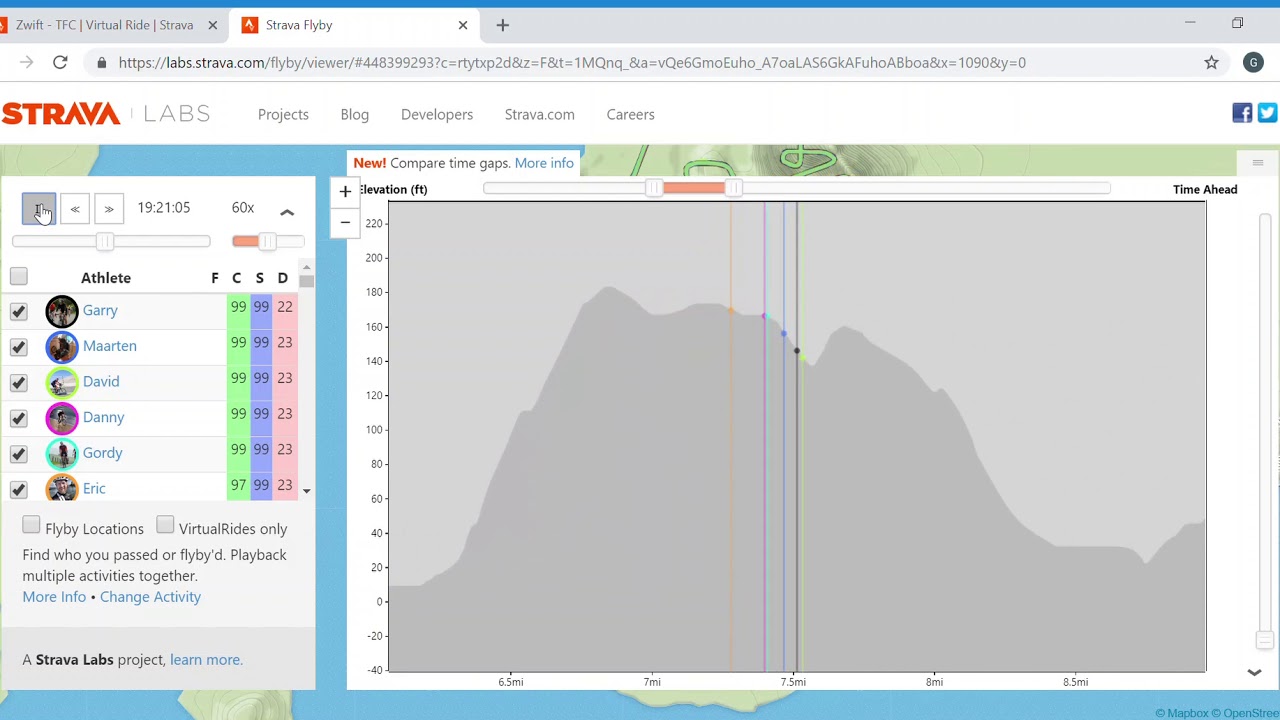Switch to the Zwift TFC Virtual Ride tab

(x=104, y=25)
